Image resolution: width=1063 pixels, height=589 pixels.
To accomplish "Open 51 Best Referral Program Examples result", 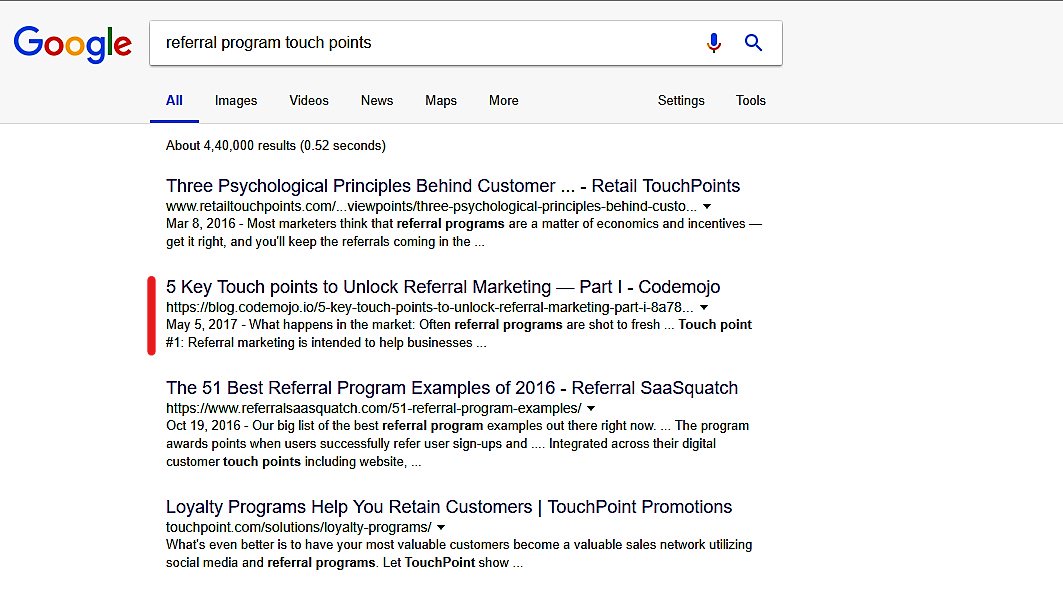I will click(x=452, y=388).
